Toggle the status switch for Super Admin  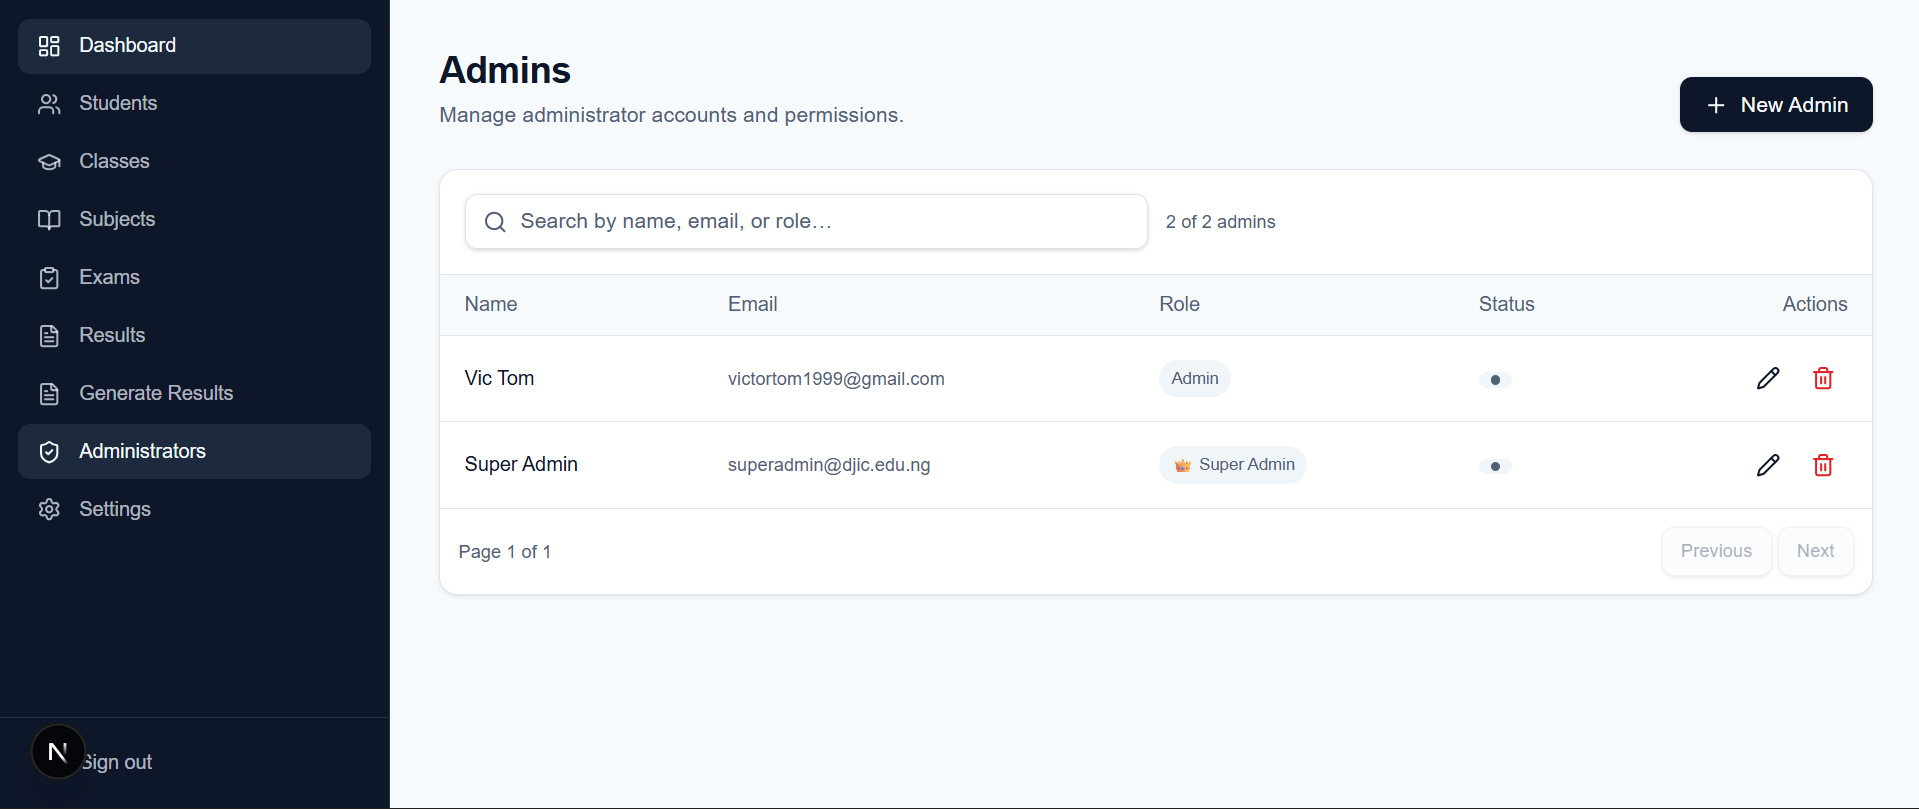[x=1495, y=466]
